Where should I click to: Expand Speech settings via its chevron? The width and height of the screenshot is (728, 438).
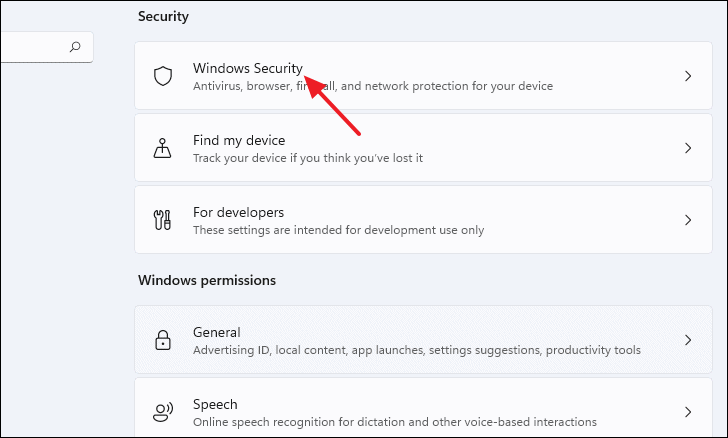tap(688, 412)
